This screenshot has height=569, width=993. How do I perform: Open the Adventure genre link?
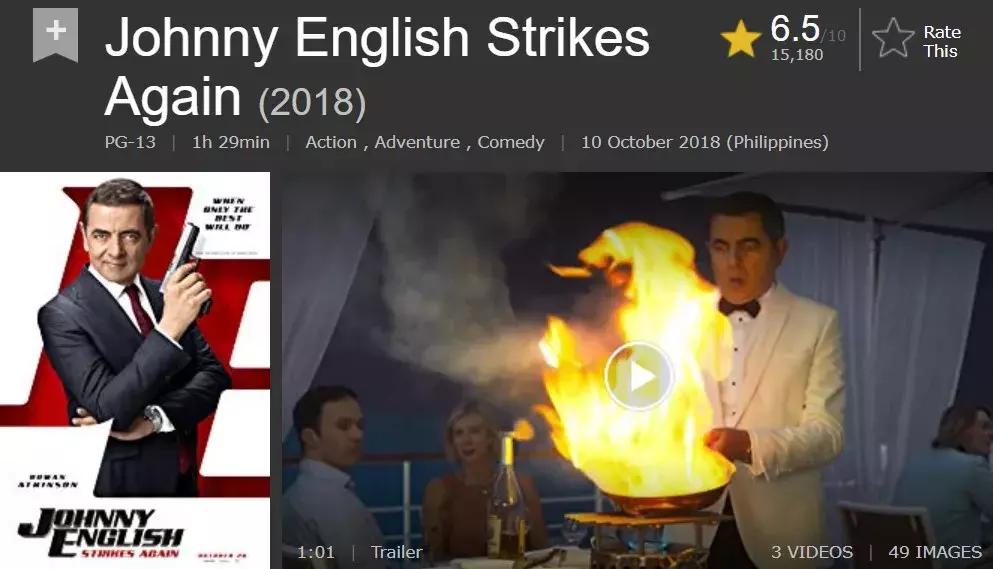[417, 142]
